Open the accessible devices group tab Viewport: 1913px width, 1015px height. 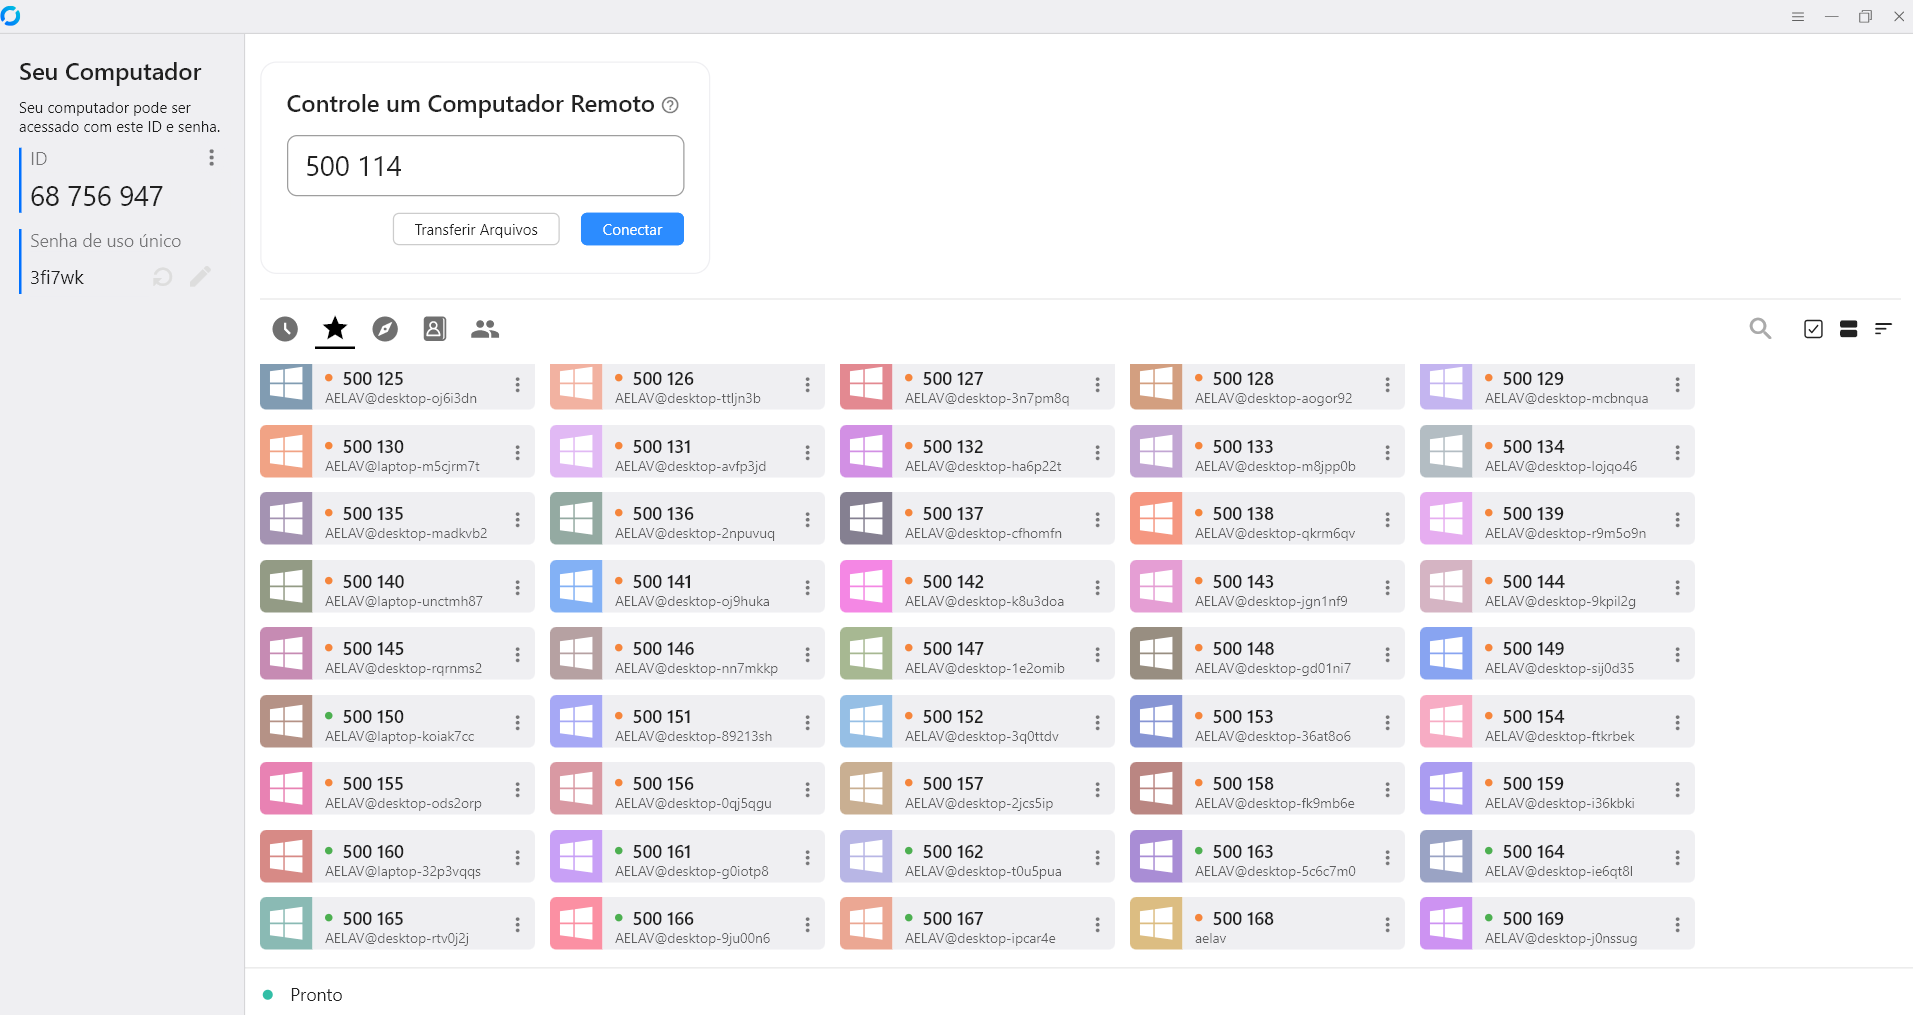click(x=485, y=329)
